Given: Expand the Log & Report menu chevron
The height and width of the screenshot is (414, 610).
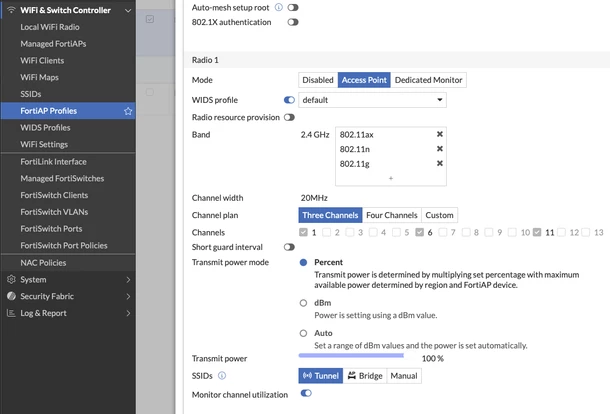Looking at the screenshot, I should (128, 313).
